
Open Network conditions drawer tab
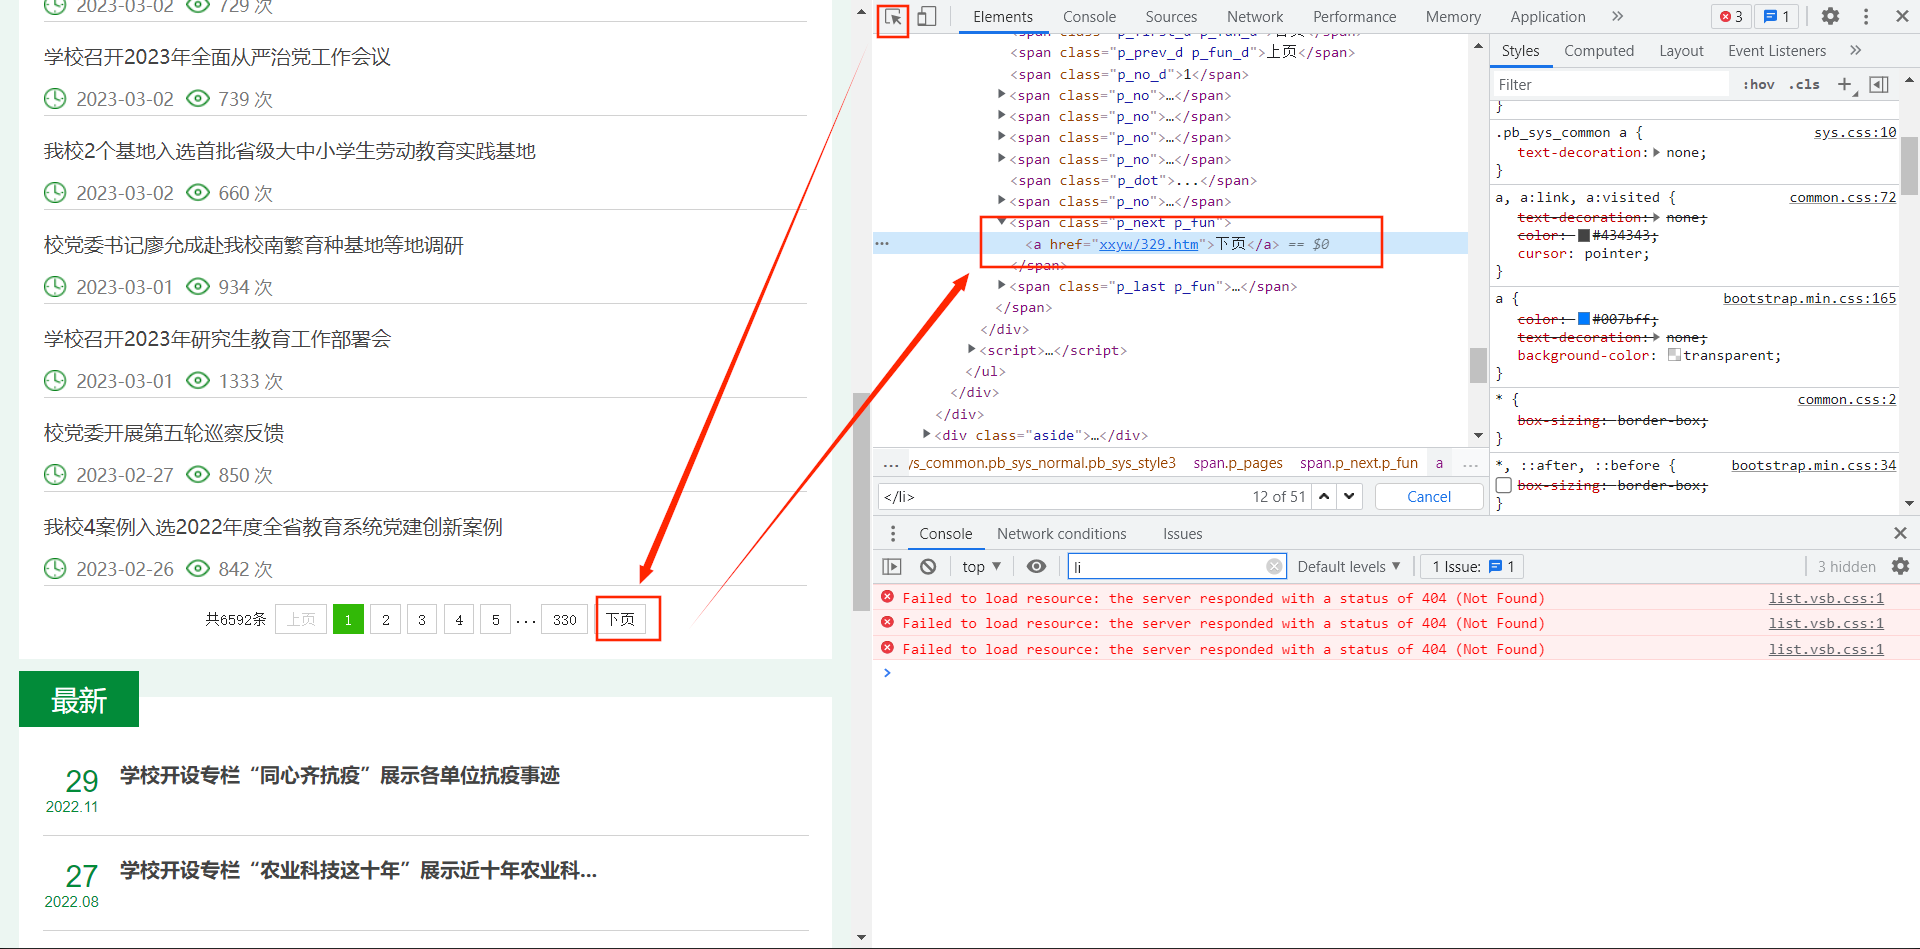1061,534
